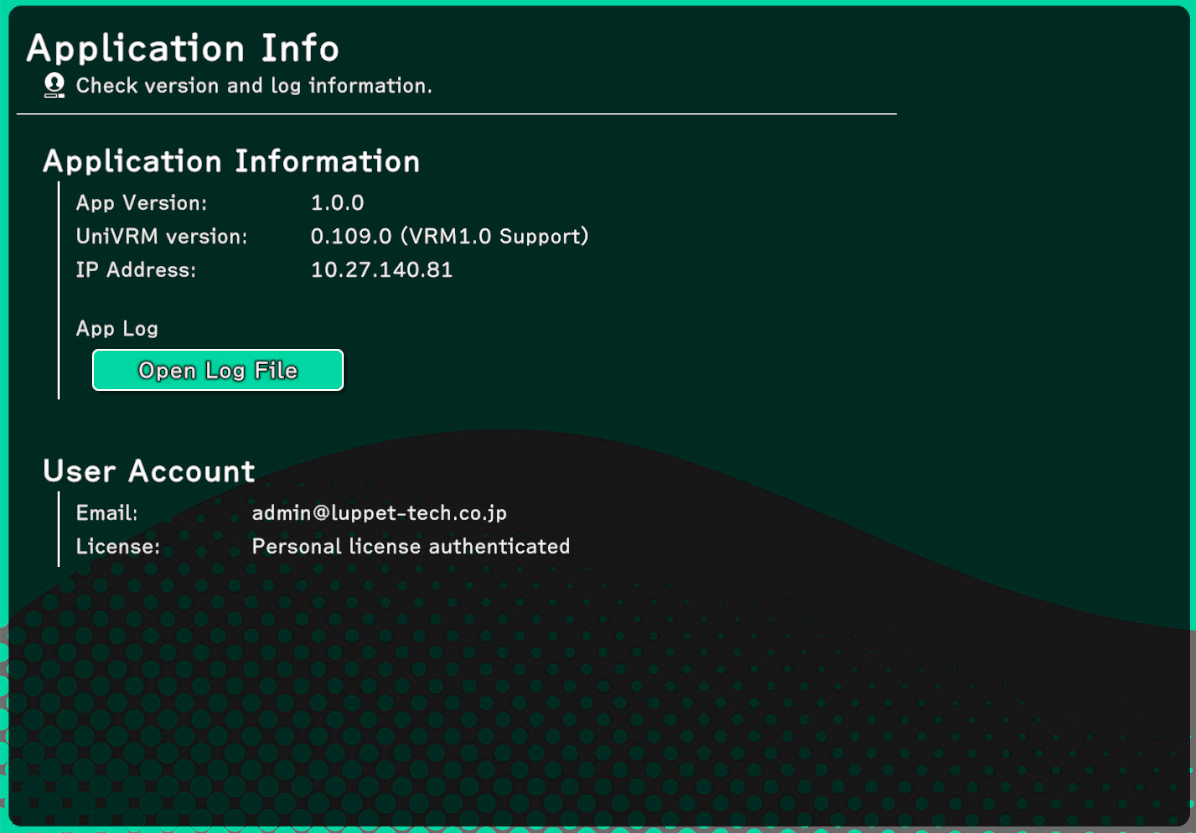Select the UniVRM value 0.109.0 (VRM1.0 Support)
Image resolution: width=1196 pixels, height=833 pixels.
point(449,237)
